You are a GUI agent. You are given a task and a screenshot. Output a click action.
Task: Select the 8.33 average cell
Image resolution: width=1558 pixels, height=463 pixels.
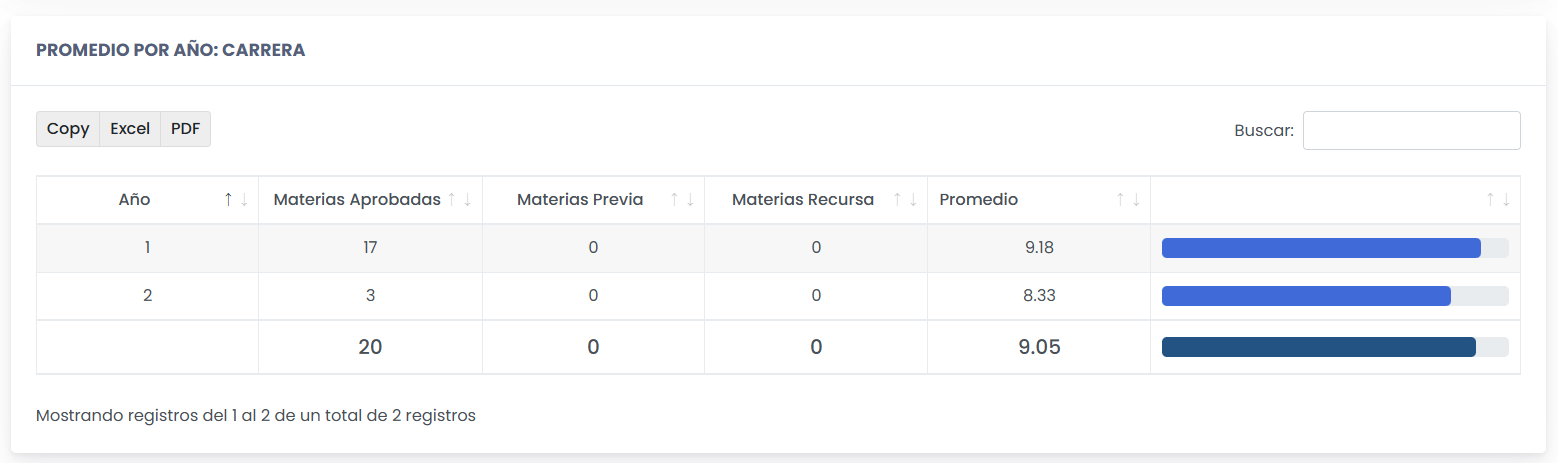click(x=1039, y=296)
